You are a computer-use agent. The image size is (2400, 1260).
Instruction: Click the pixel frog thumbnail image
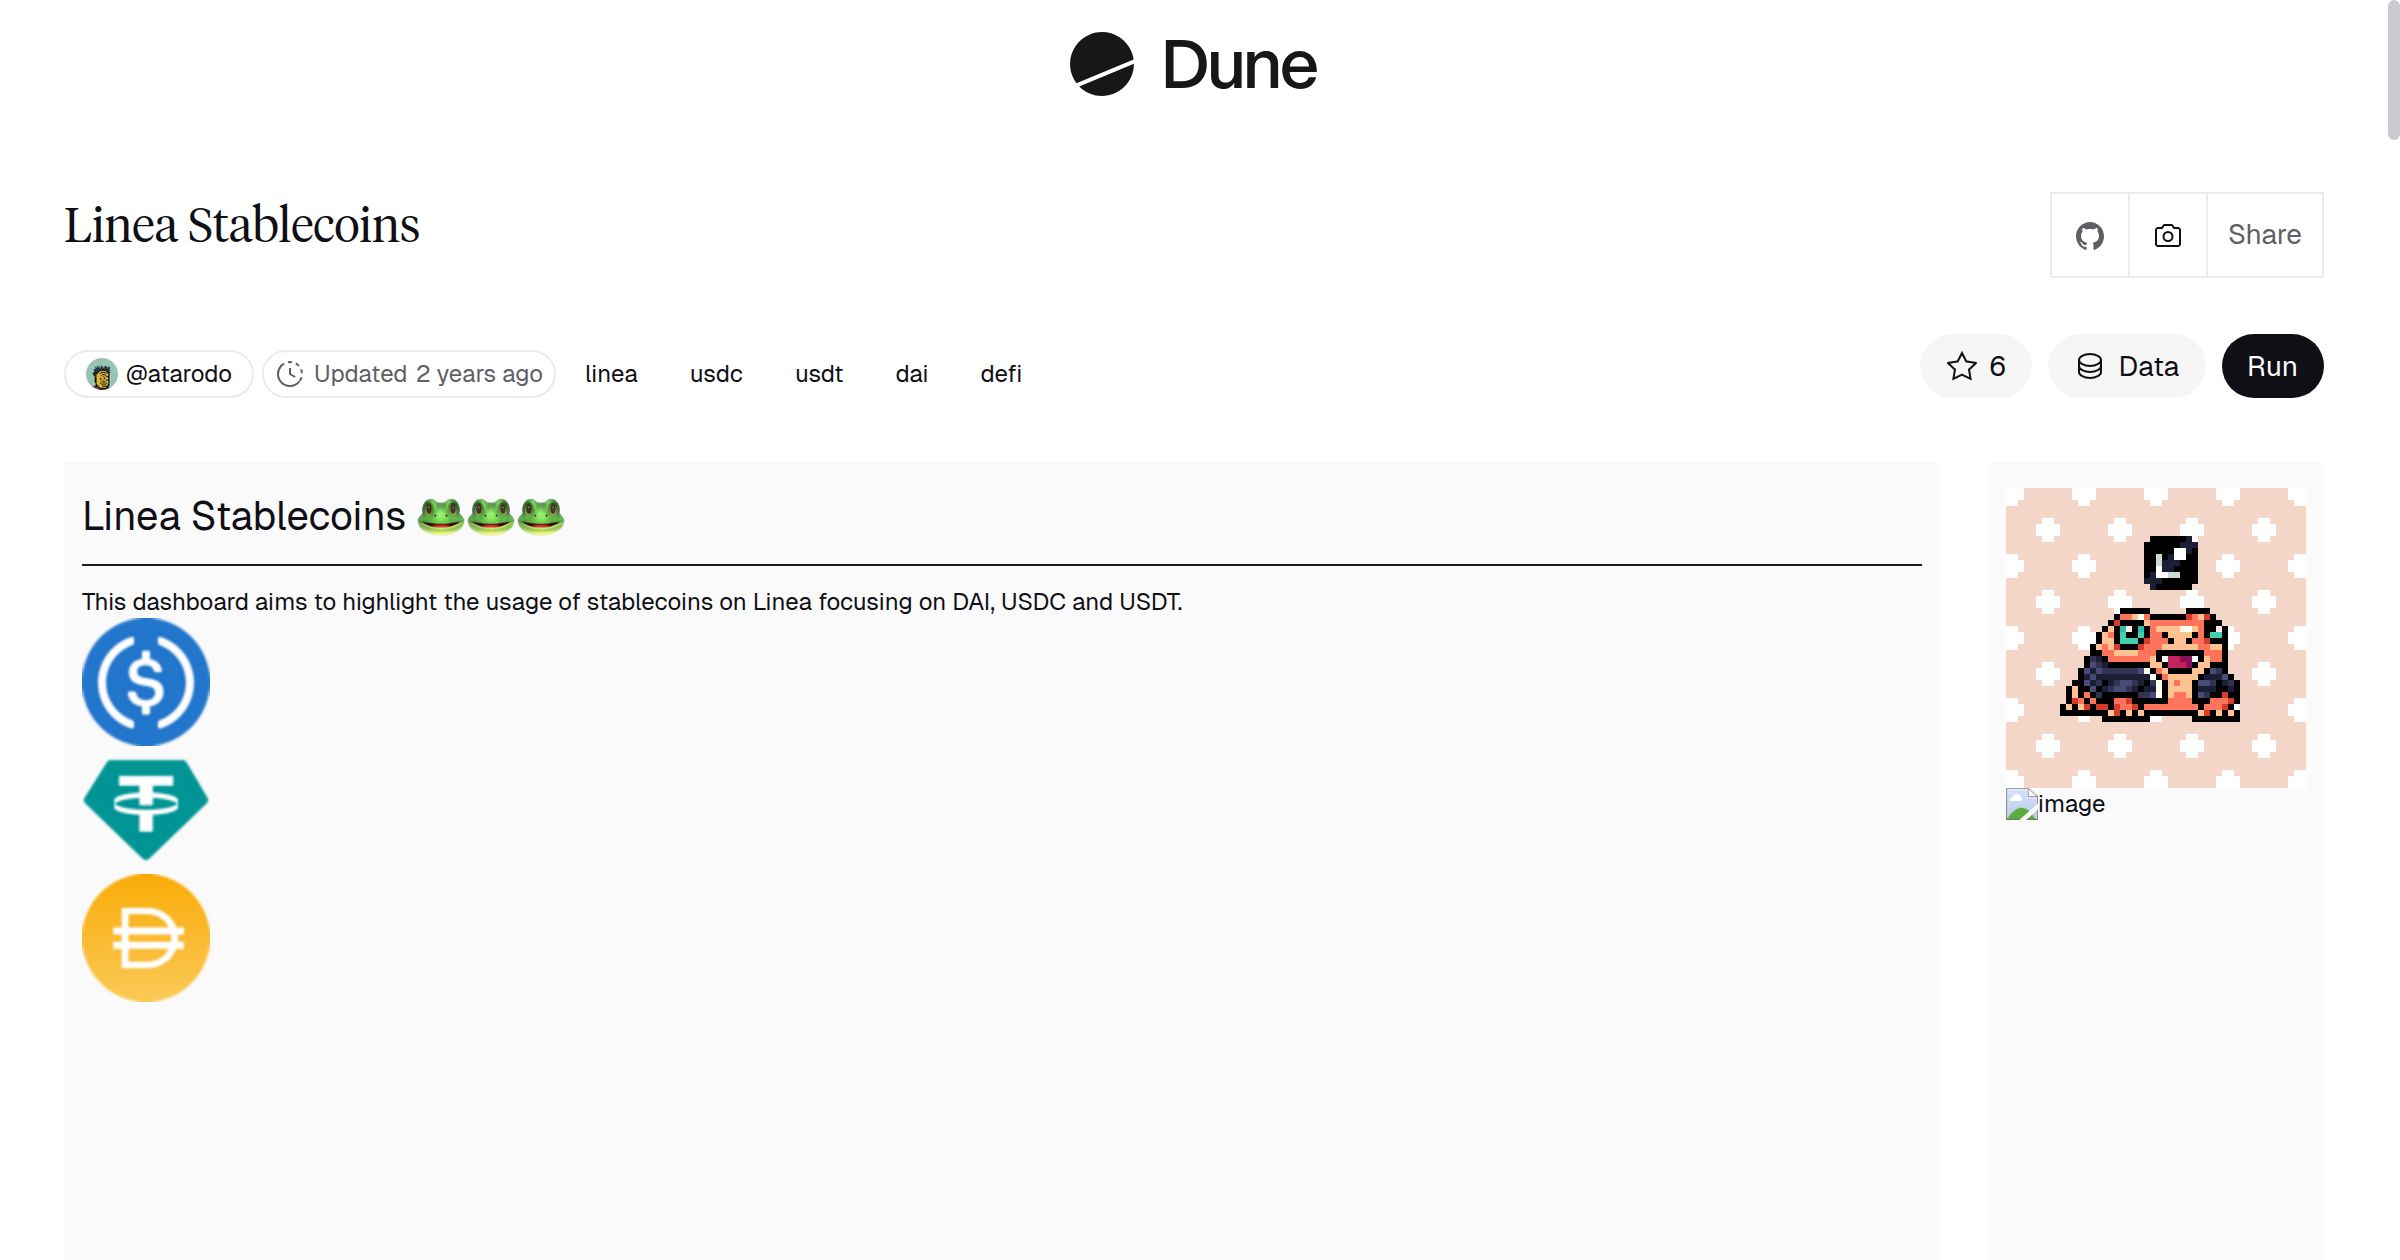coord(2155,637)
